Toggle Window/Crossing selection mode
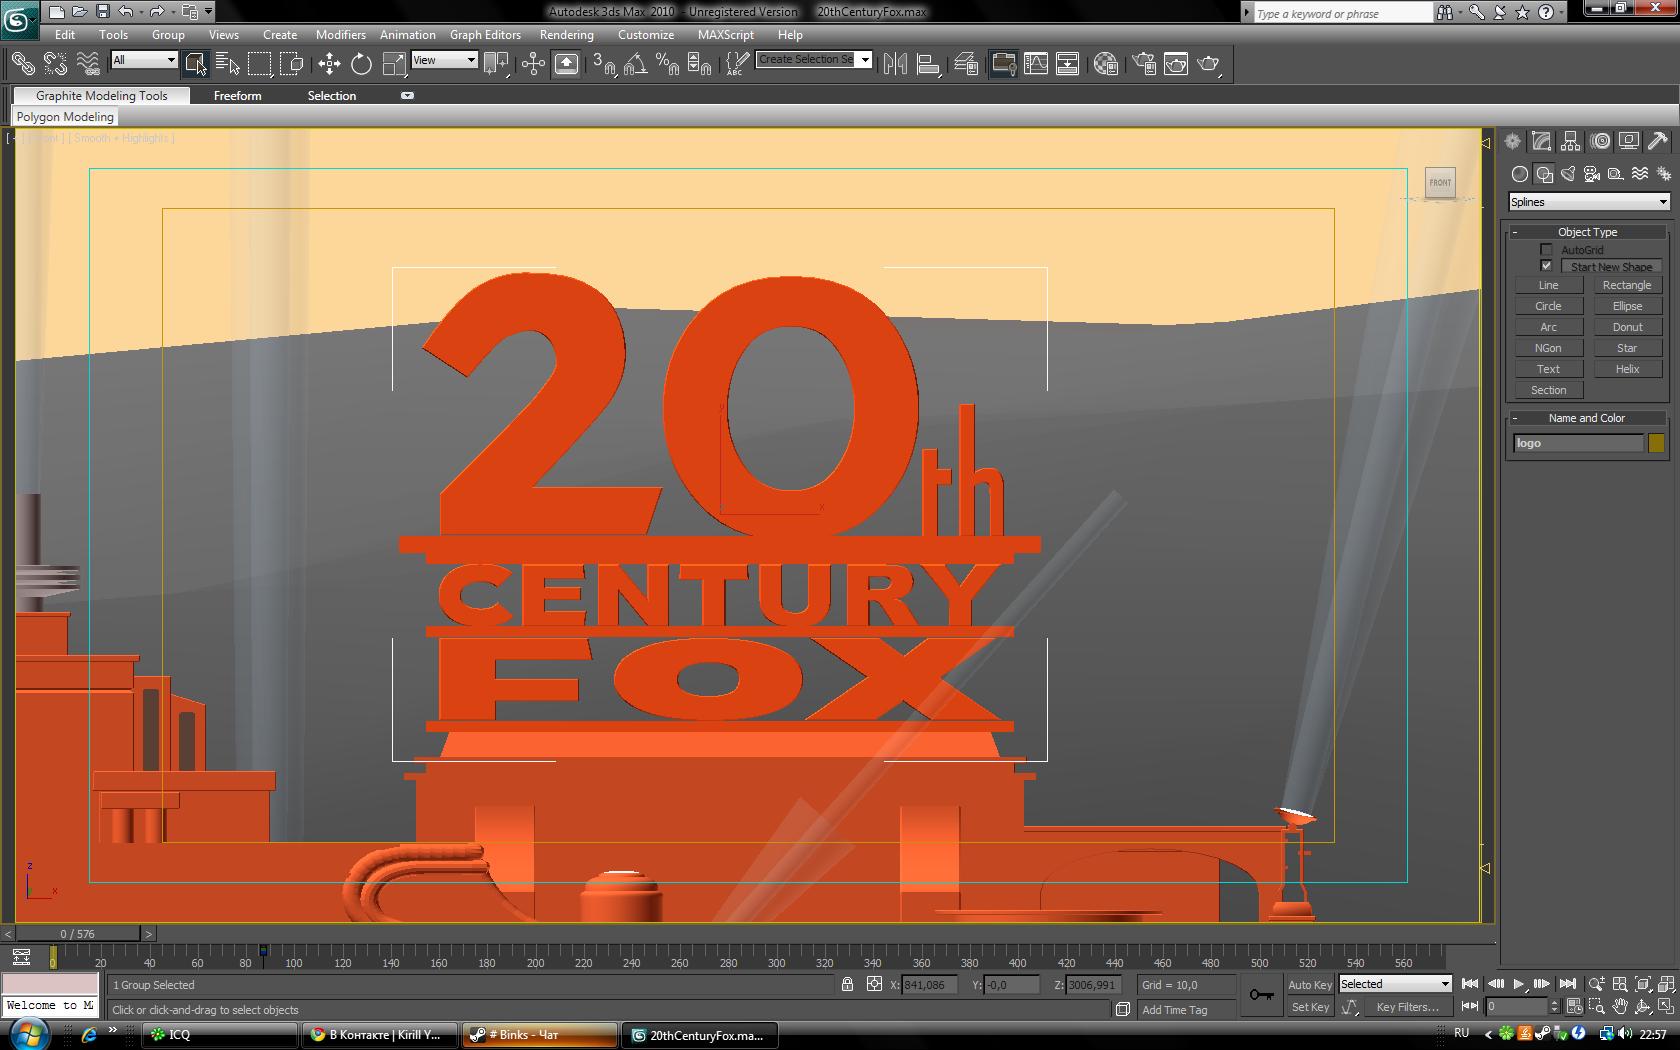Viewport: 1680px width, 1050px height. pyautogui.click(x=292, y=64)
